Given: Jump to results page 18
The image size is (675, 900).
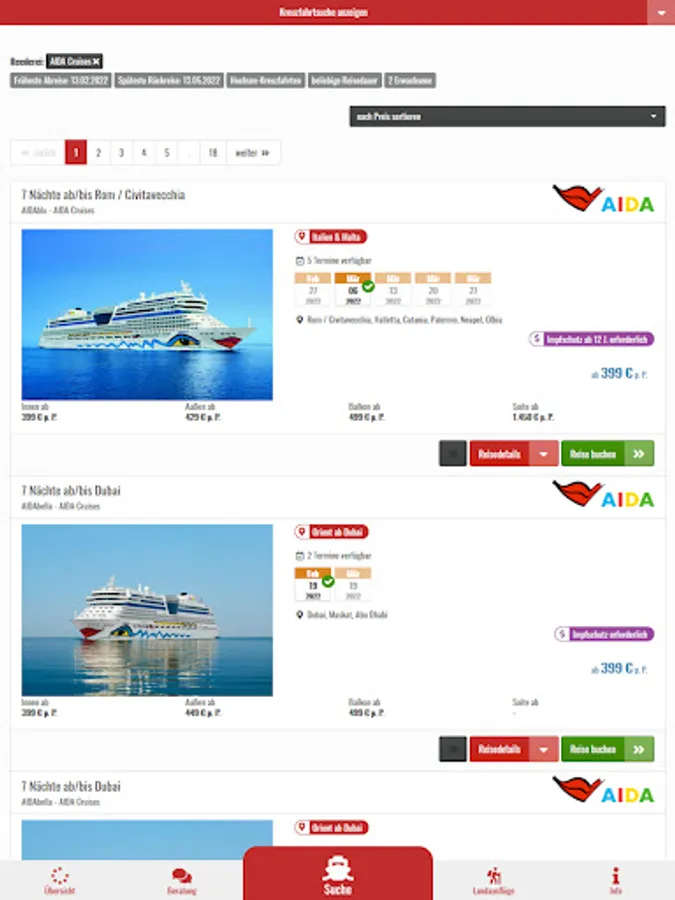Looking at the screenshot, I should coord(213,153).
